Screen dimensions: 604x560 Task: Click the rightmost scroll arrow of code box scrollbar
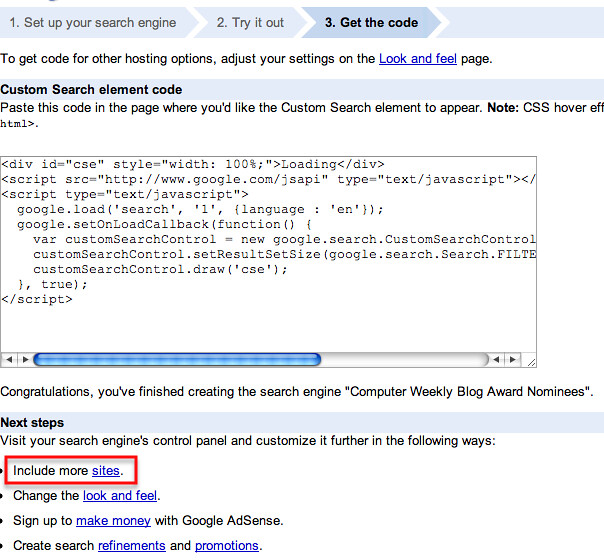512,359
